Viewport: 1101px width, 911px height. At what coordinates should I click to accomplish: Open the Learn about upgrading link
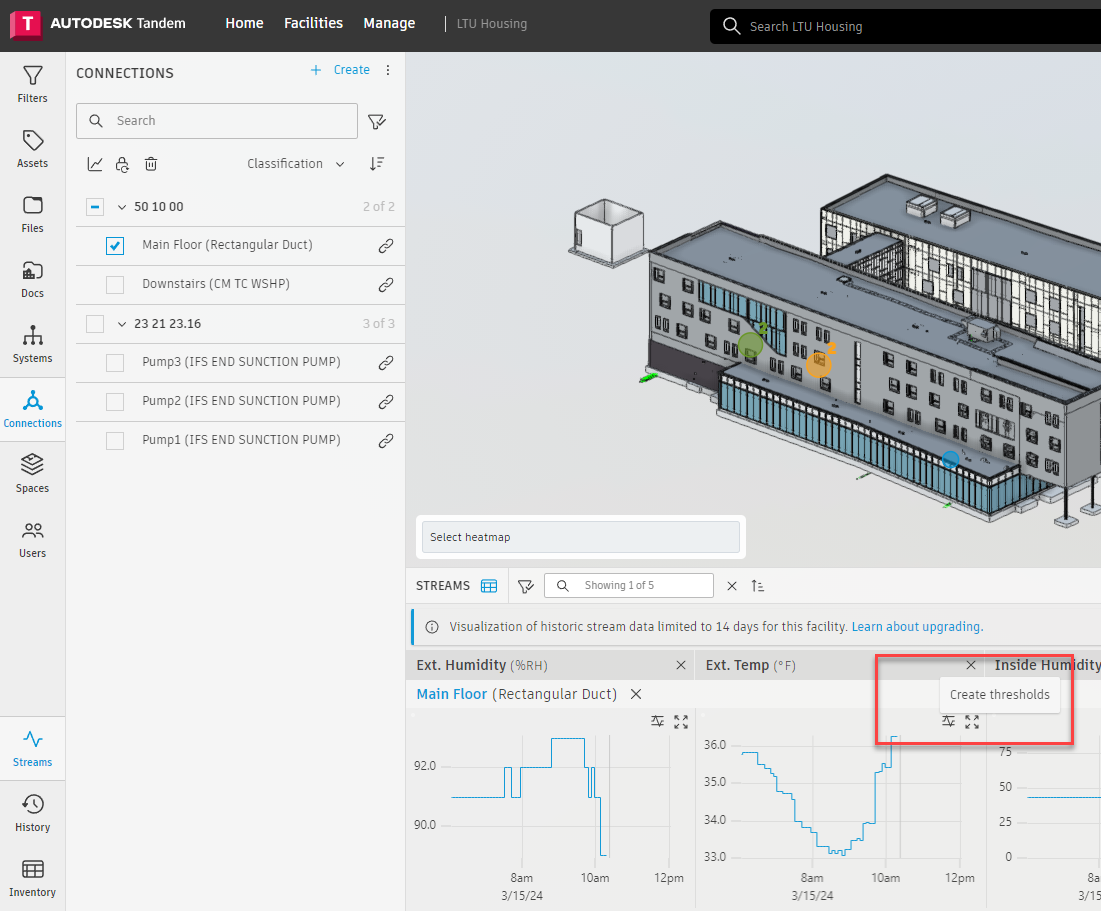(x=917, y=627)
